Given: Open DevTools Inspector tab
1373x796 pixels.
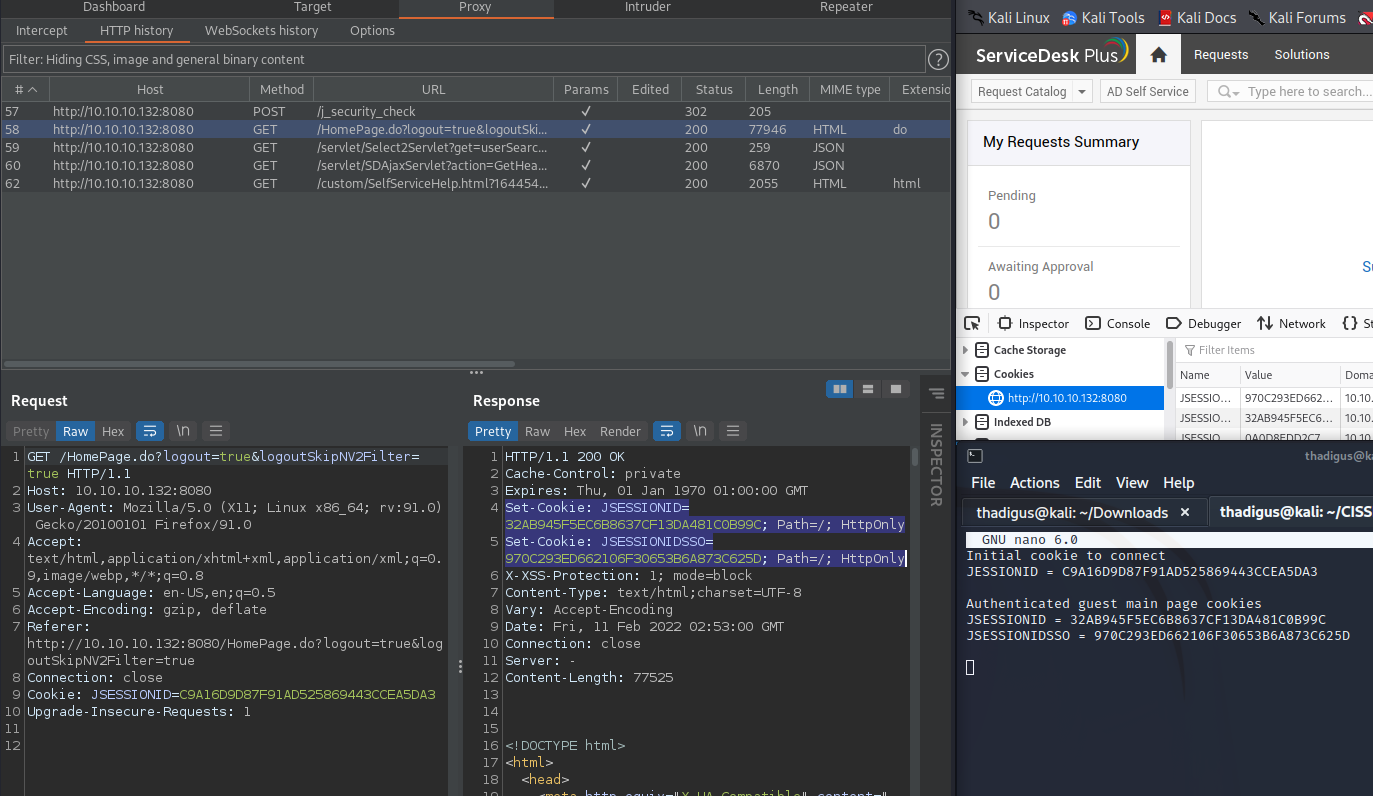Looking at the screenshot, I should pyautogui.click(x=1034, y=323).
